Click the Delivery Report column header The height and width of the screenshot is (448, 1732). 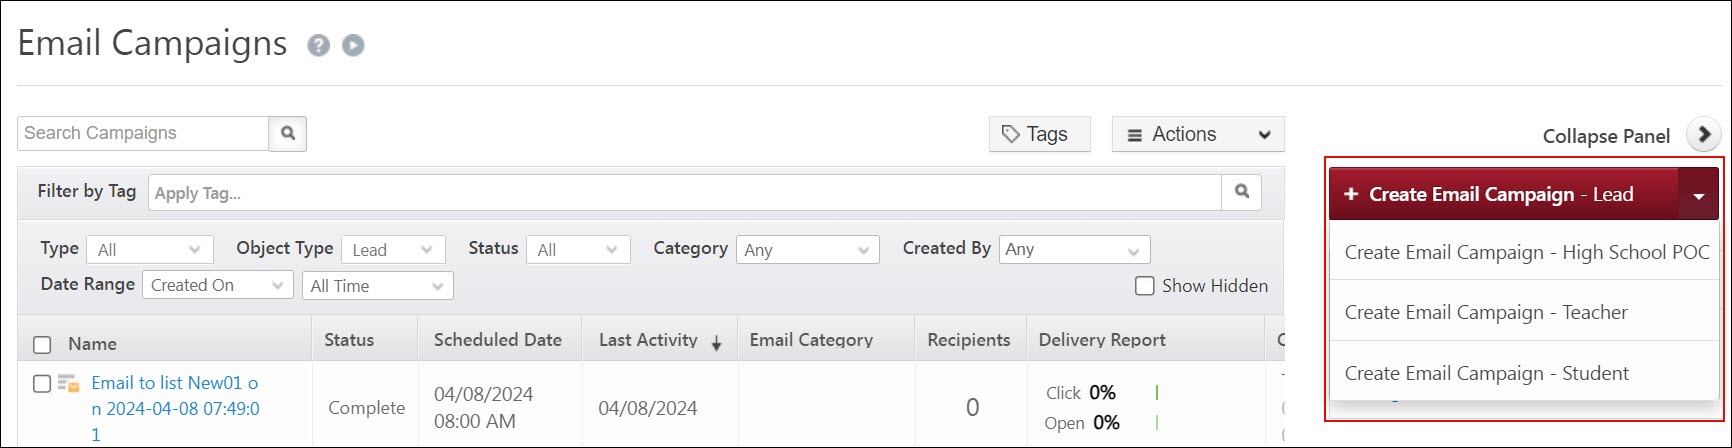click(x=1102, y=340)
